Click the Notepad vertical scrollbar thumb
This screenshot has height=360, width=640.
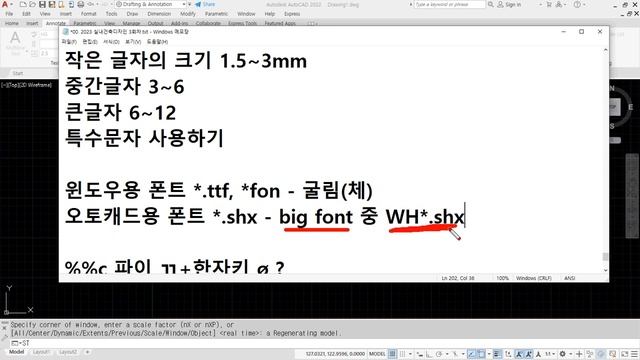pyautogui.click(x=605, y=257)
